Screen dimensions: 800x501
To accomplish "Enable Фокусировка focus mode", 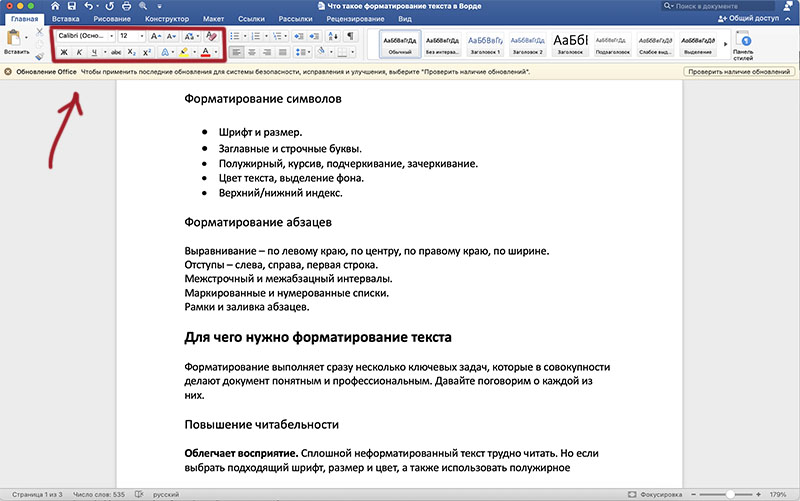I will point(655,494).
